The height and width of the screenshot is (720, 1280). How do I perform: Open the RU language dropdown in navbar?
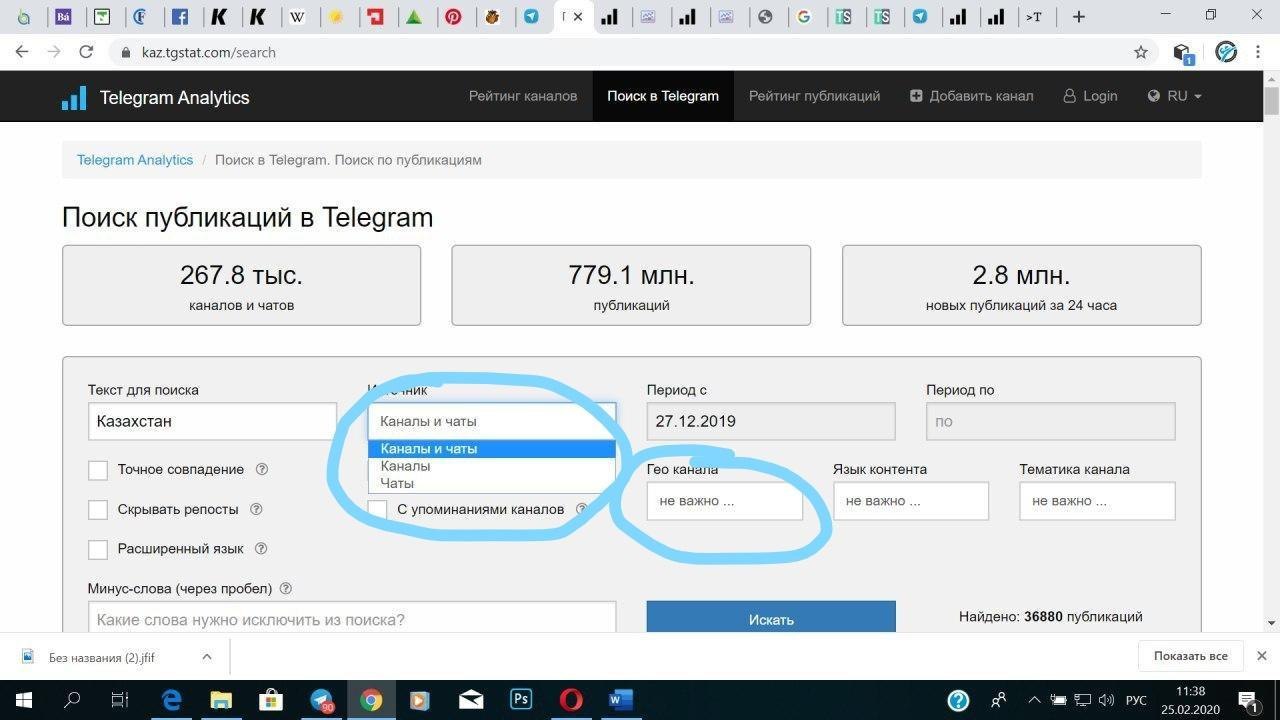(1174, 96)
